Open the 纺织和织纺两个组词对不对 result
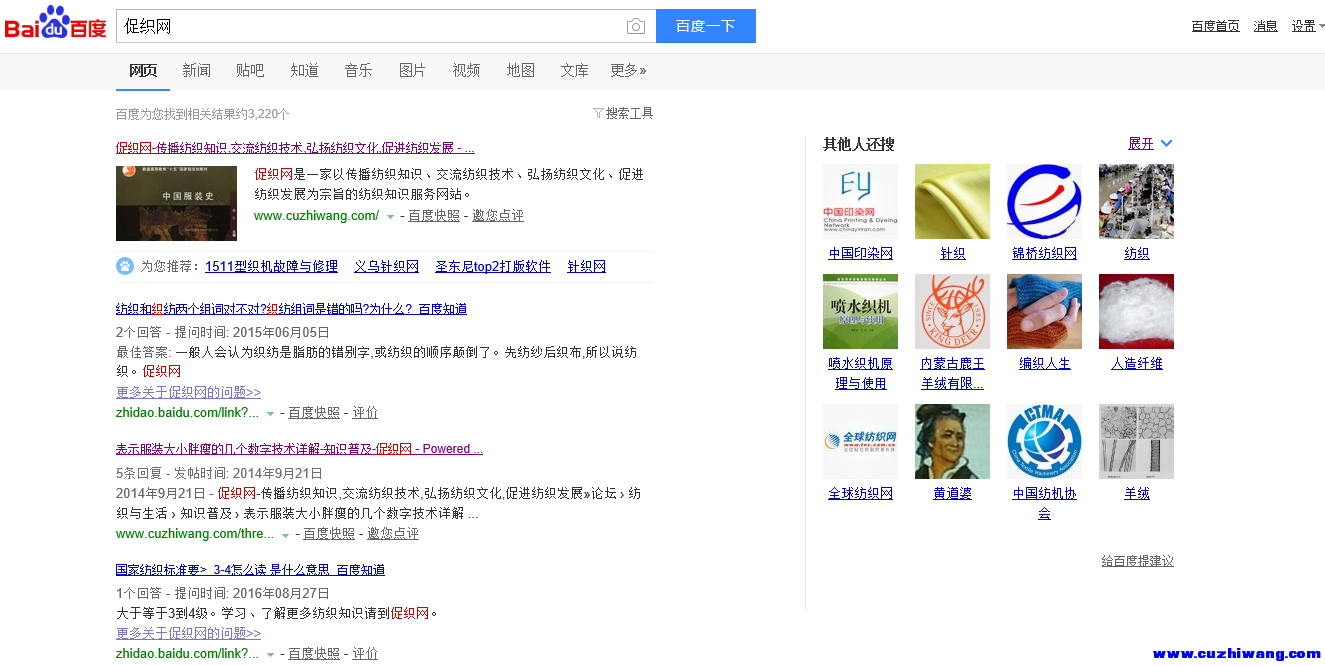This screenshot has height=666, width=1325. point(291,309)
